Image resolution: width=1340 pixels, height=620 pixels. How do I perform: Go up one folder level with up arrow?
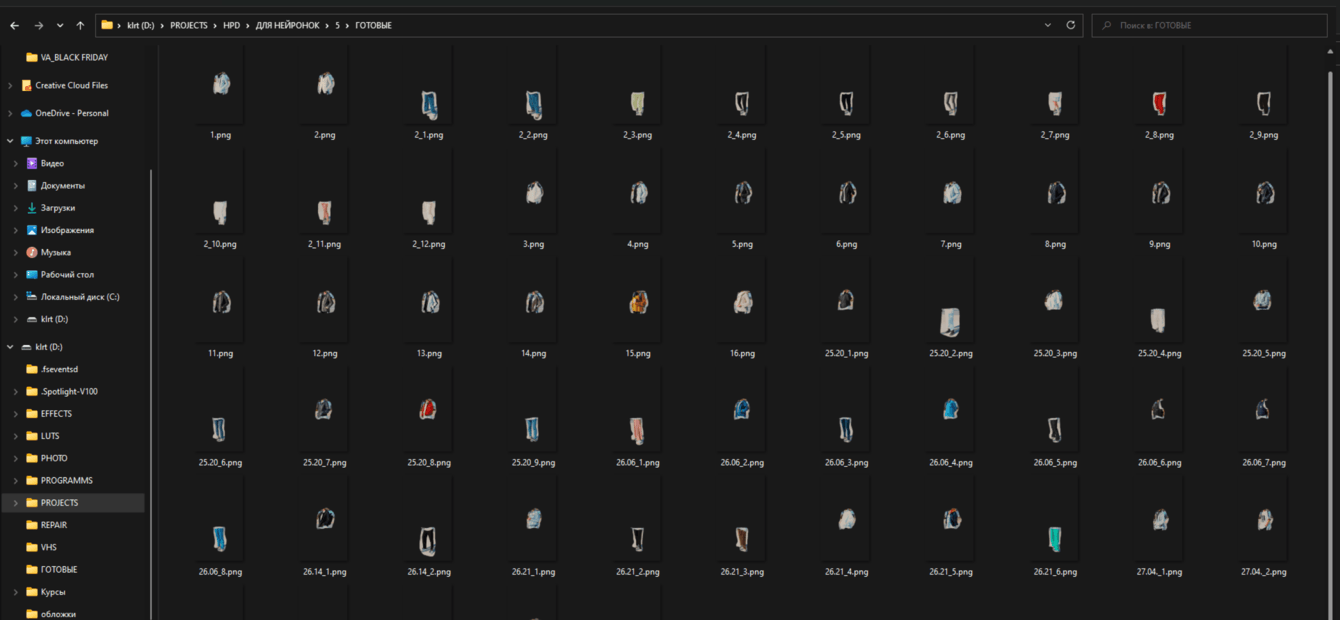[80, 25]
